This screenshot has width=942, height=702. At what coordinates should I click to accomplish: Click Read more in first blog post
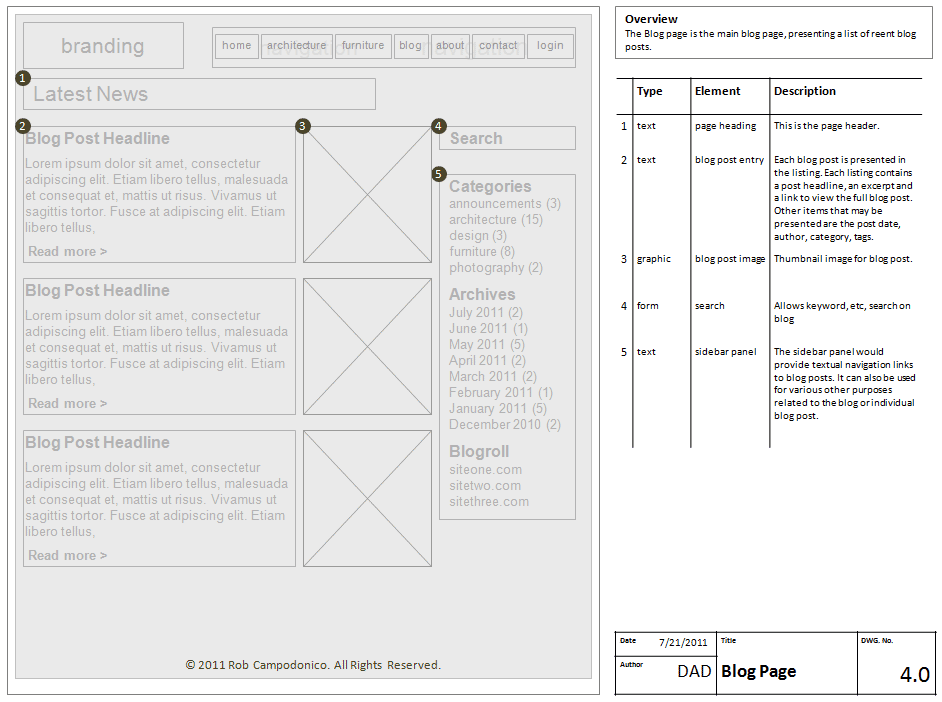(67, 252)
